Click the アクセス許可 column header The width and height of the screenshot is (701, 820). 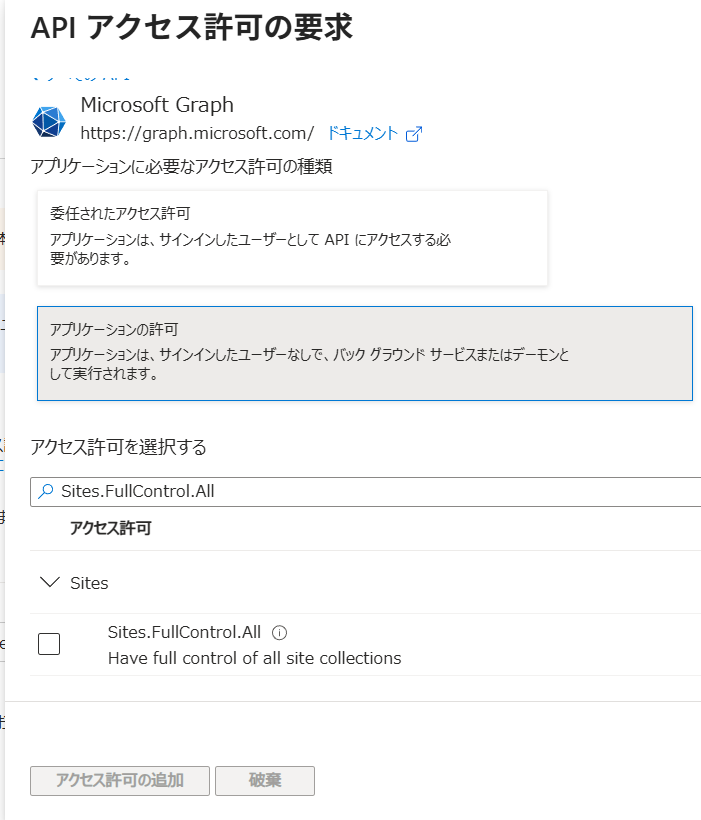[111, 528]
